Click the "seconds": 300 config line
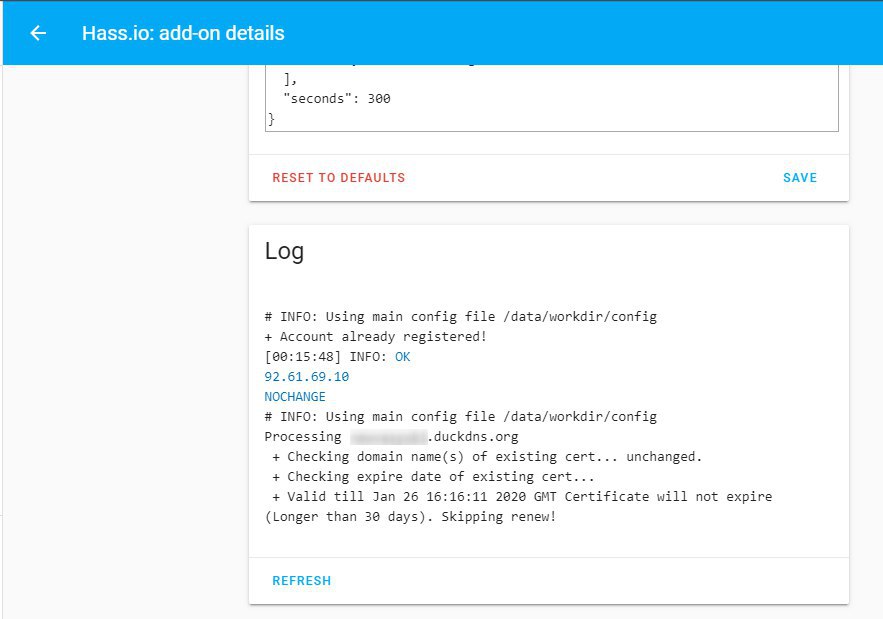 coord(337,99)
